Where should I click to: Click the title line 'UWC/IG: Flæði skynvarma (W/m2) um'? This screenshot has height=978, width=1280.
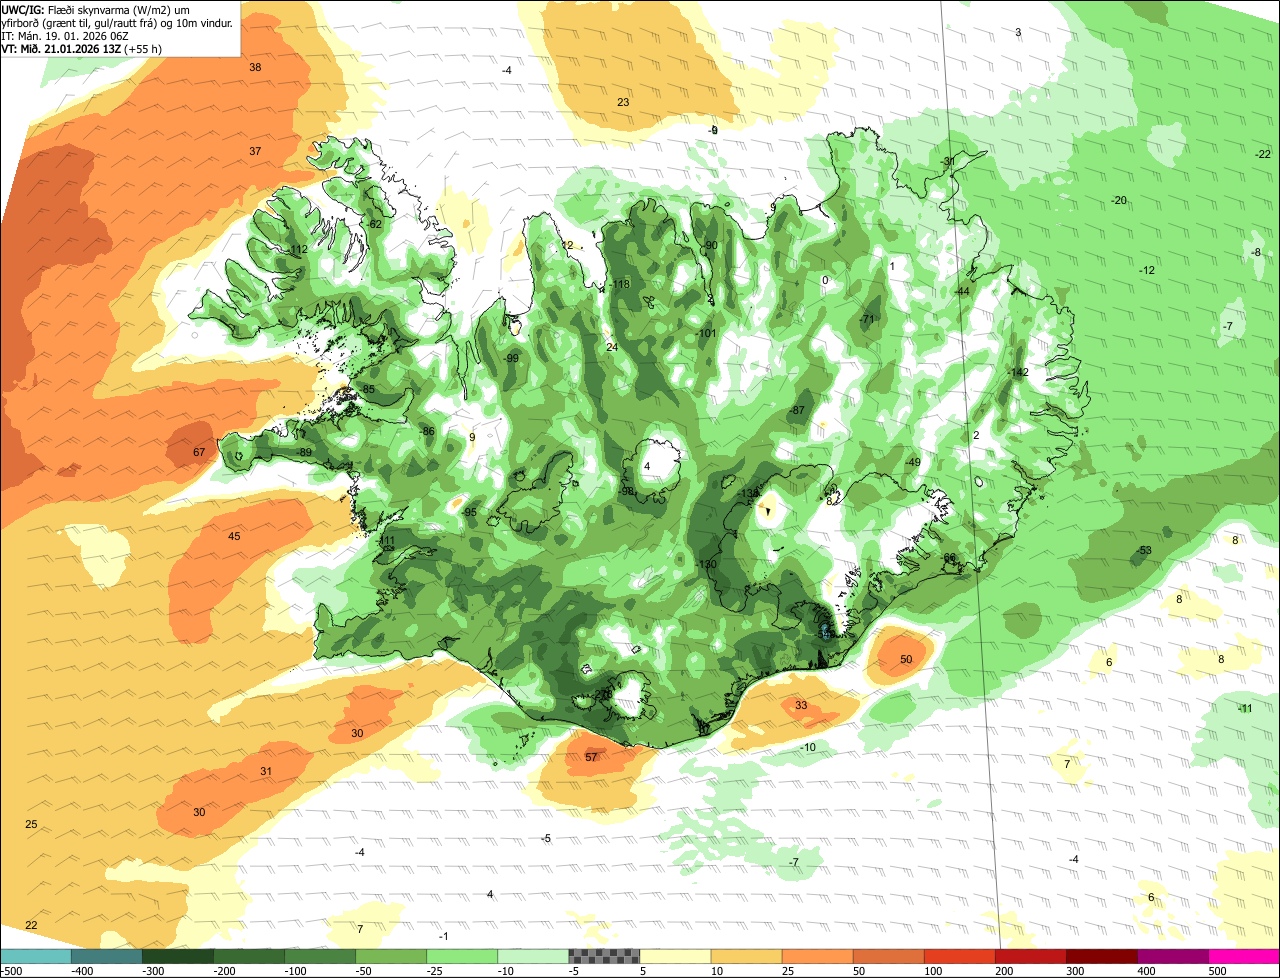pos(96,9)
